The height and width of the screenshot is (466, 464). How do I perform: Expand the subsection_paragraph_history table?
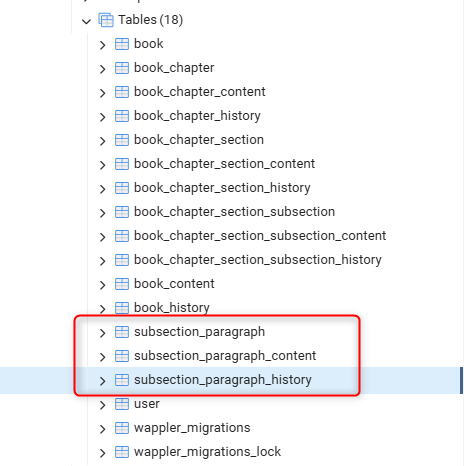pos(102,381)
